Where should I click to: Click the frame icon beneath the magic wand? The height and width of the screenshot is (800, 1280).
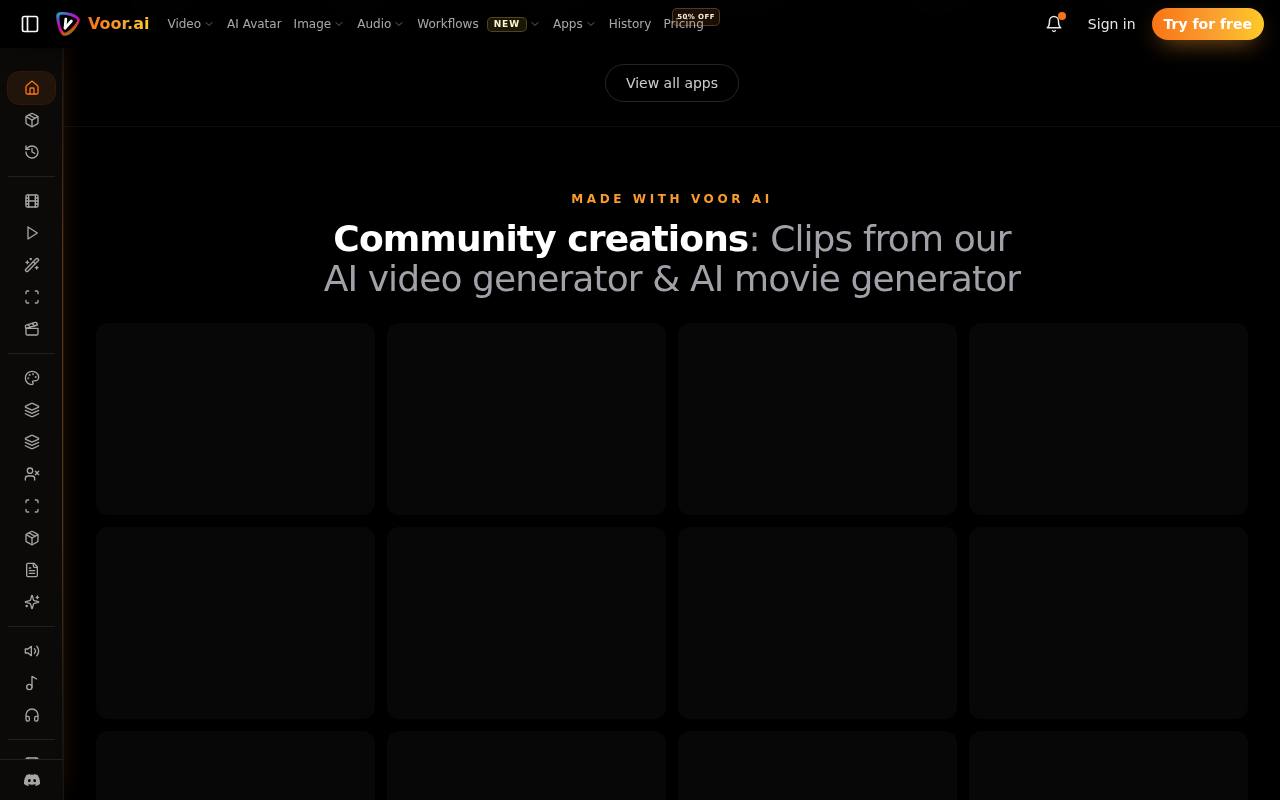[x=32, y=297]
